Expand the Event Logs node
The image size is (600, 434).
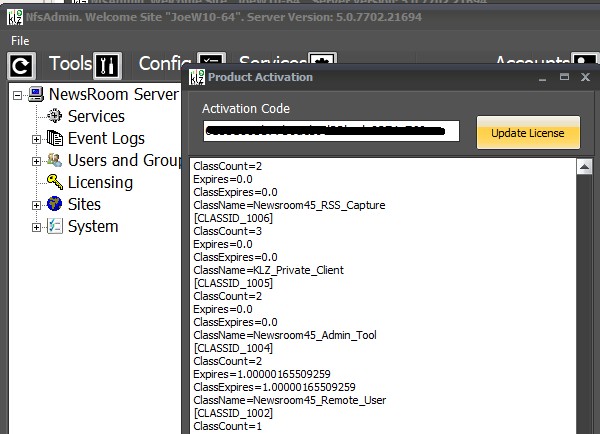(x=36, y=139)
